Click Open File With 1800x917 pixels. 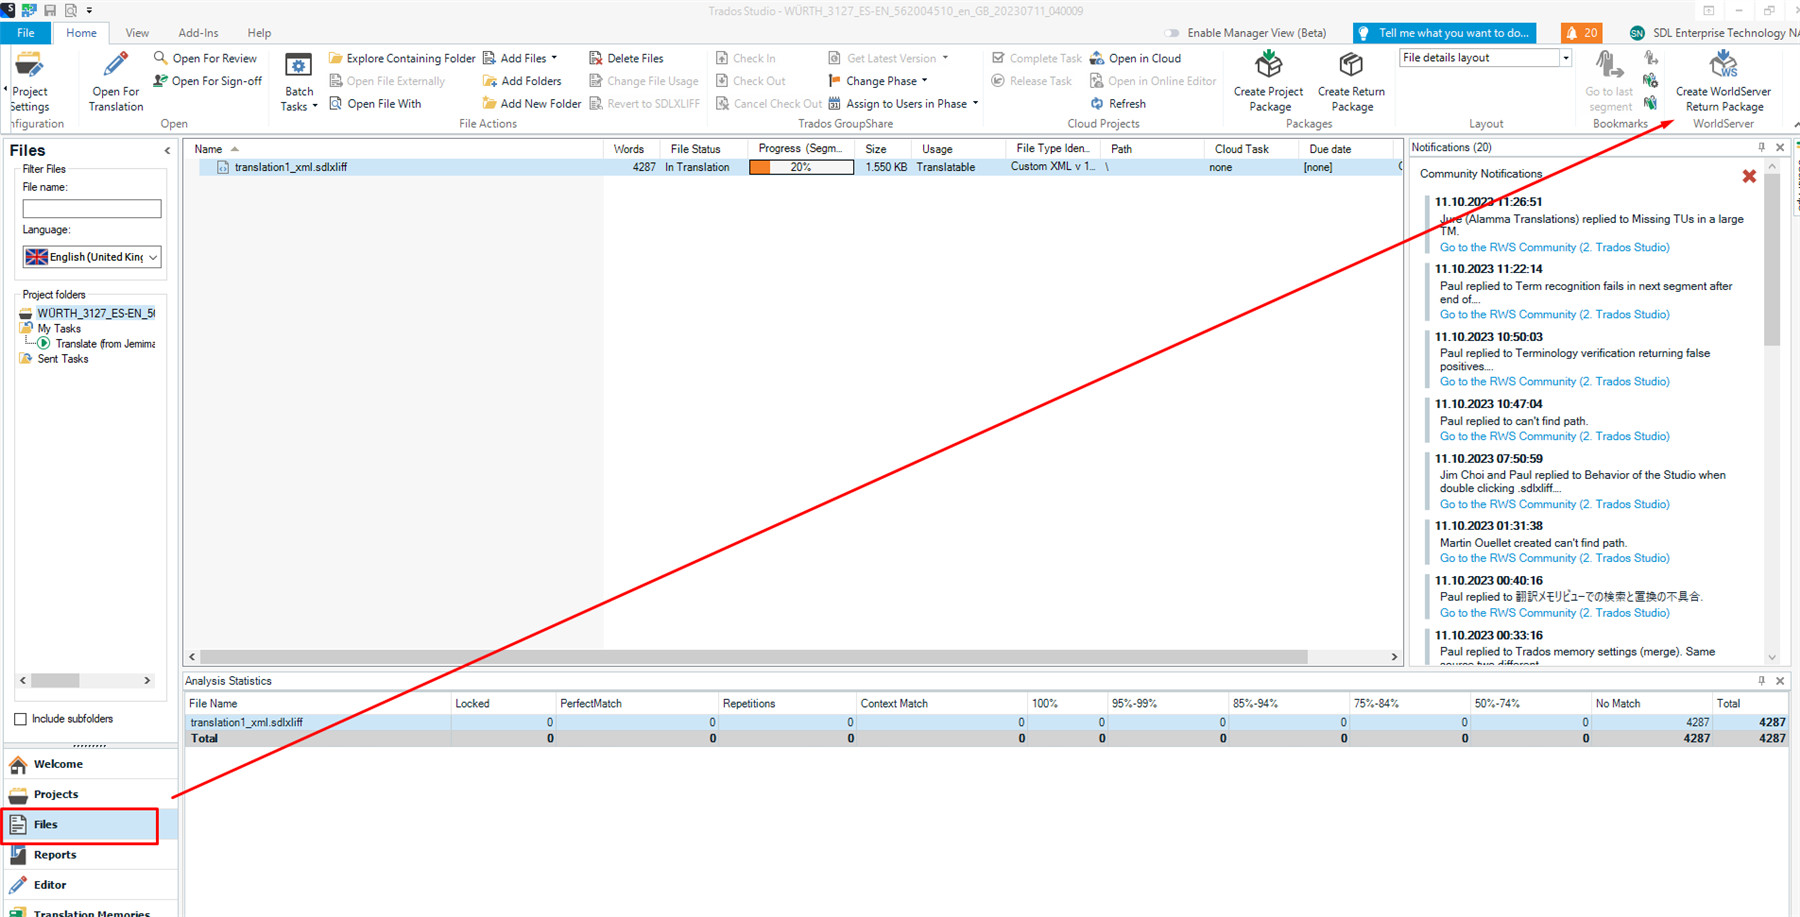point(375,103)
